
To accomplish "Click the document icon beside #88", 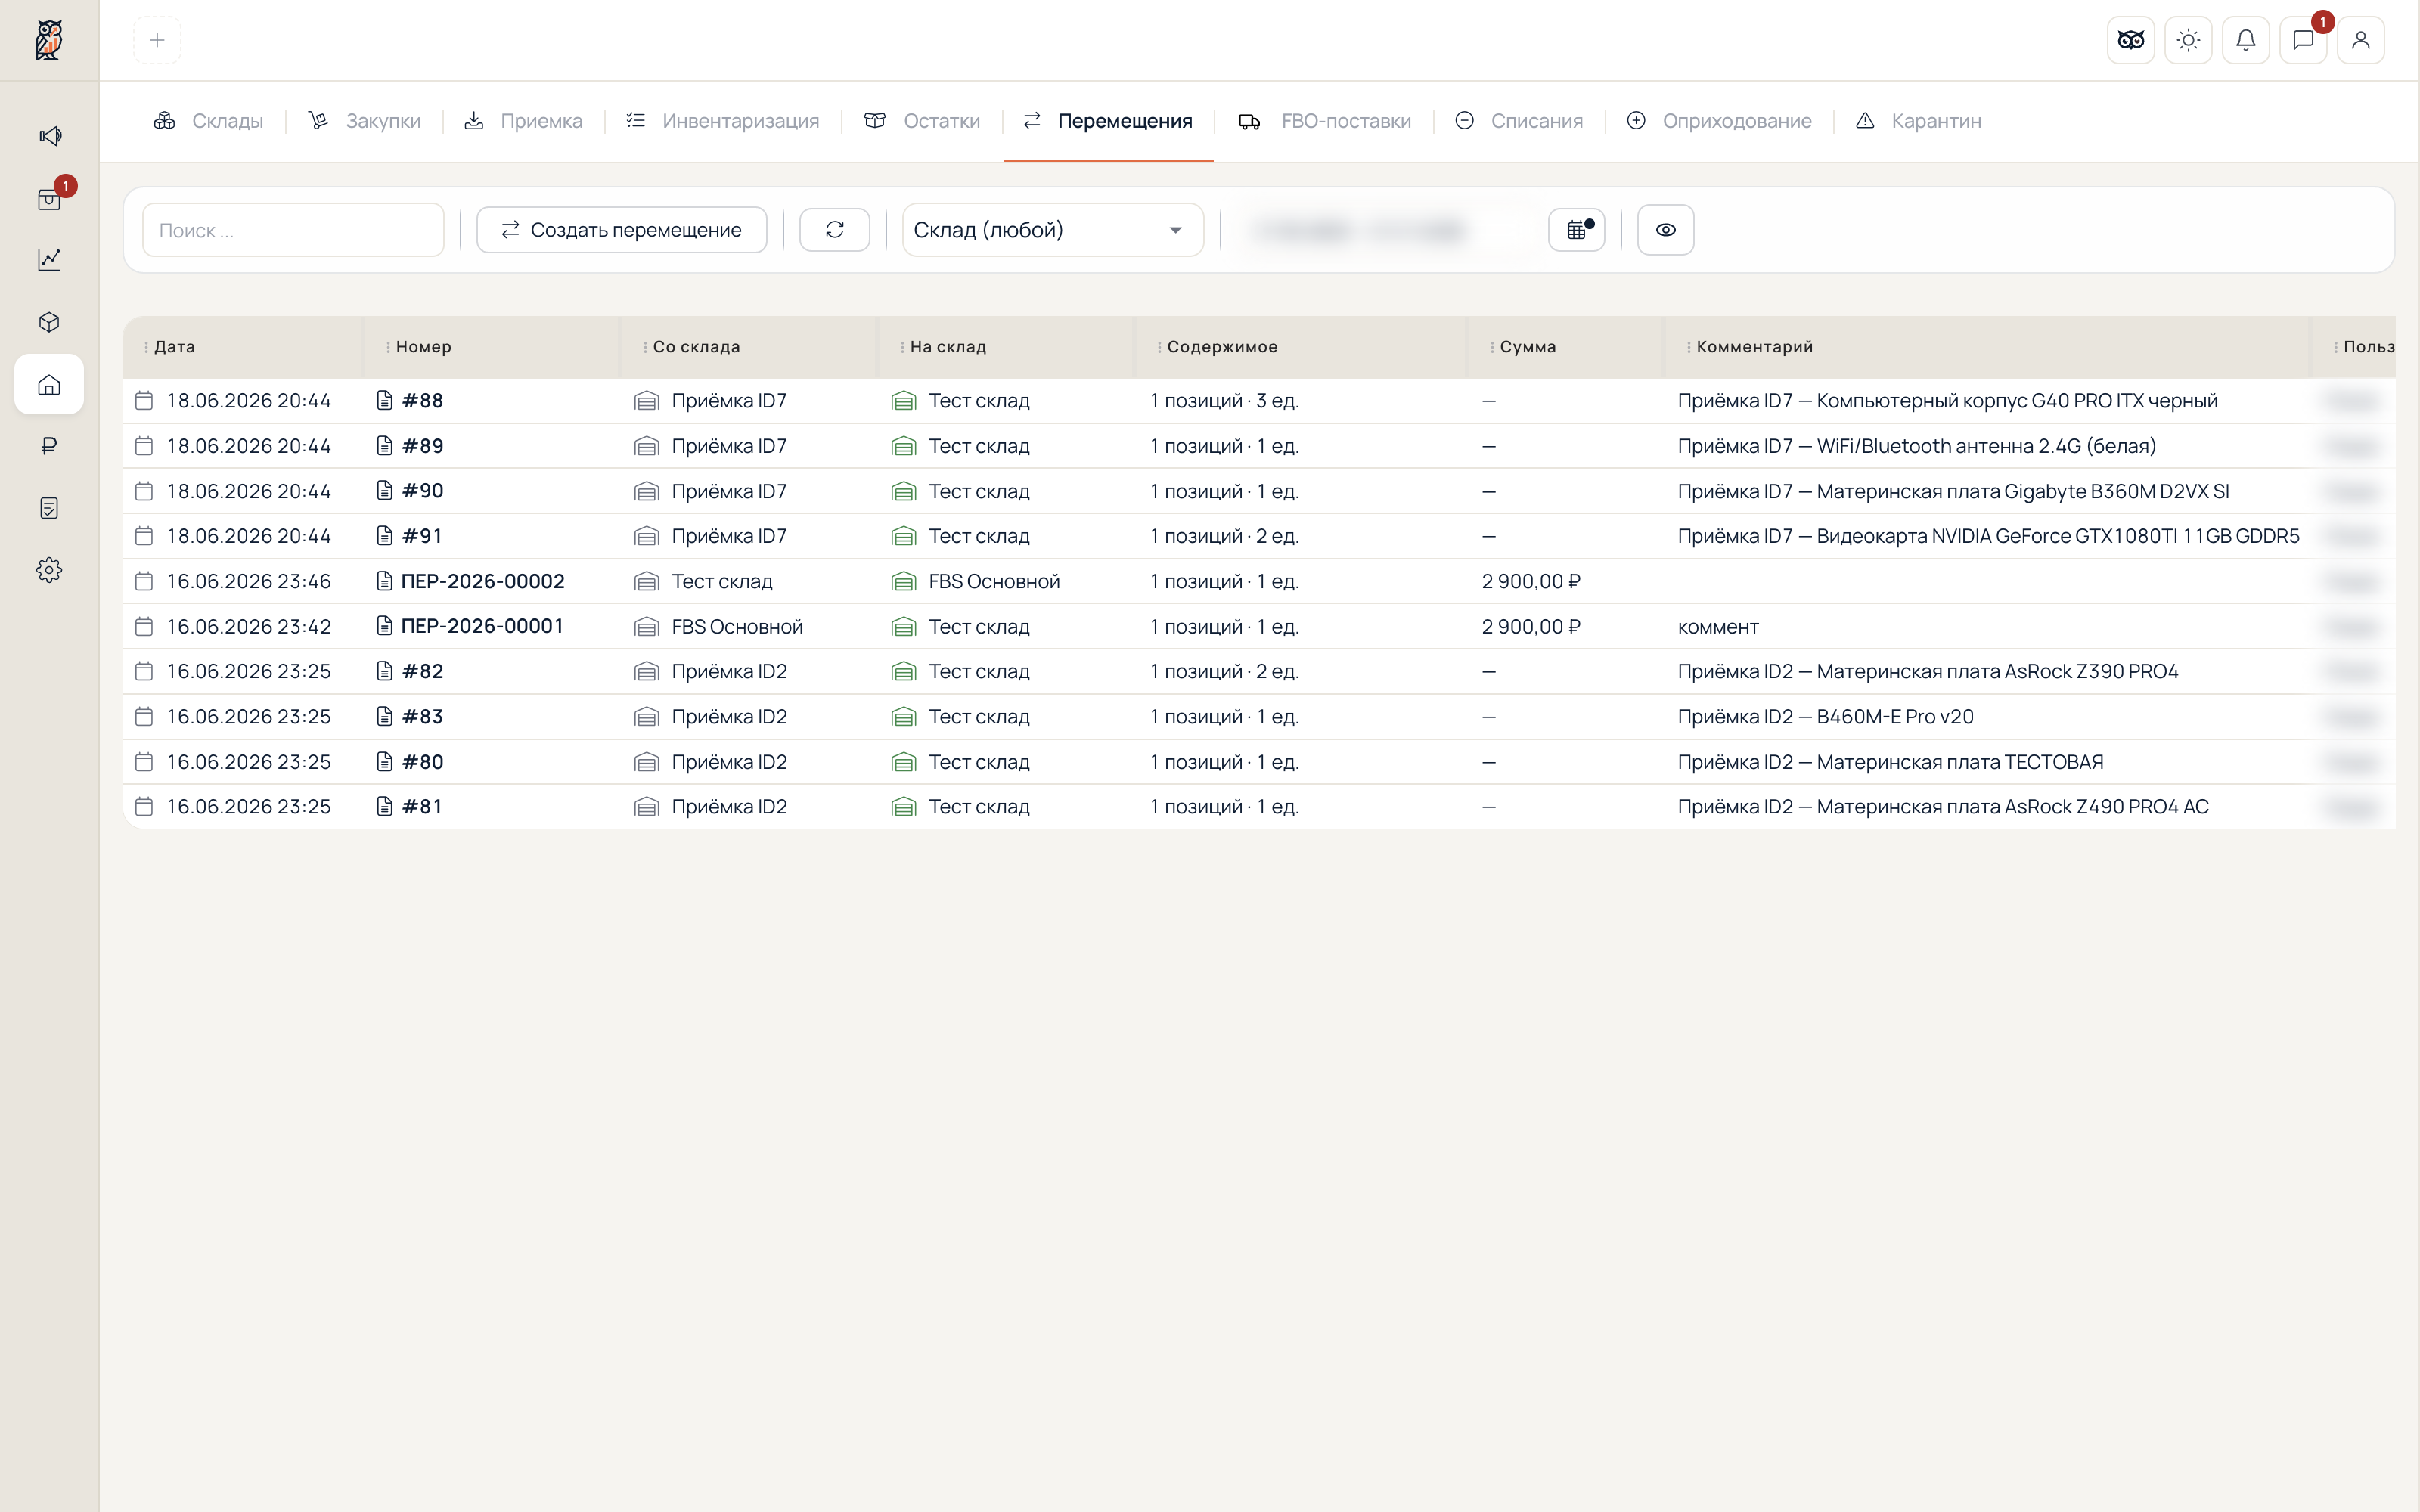I will point(384,401).
